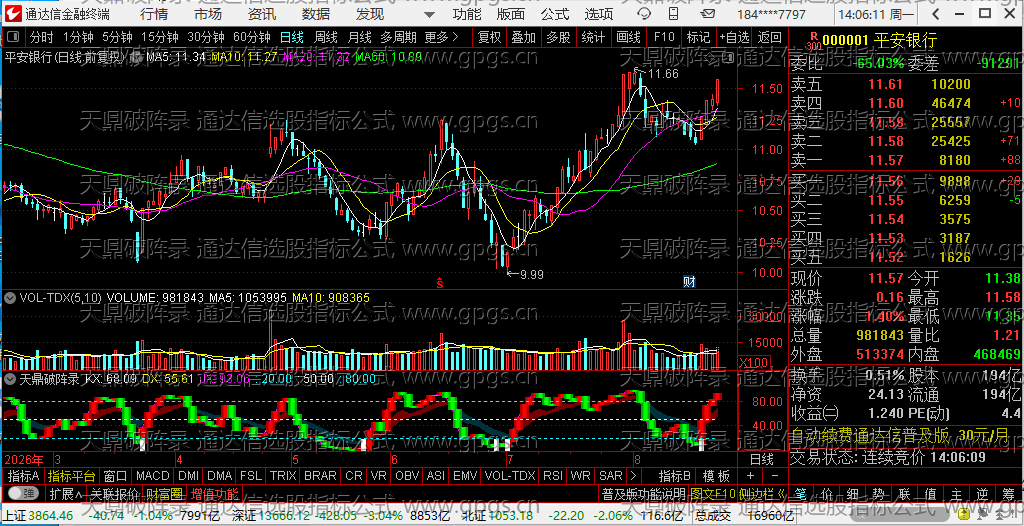
Task: Open F10 company info
Action: pyautogui.click(x=664, y=37)
